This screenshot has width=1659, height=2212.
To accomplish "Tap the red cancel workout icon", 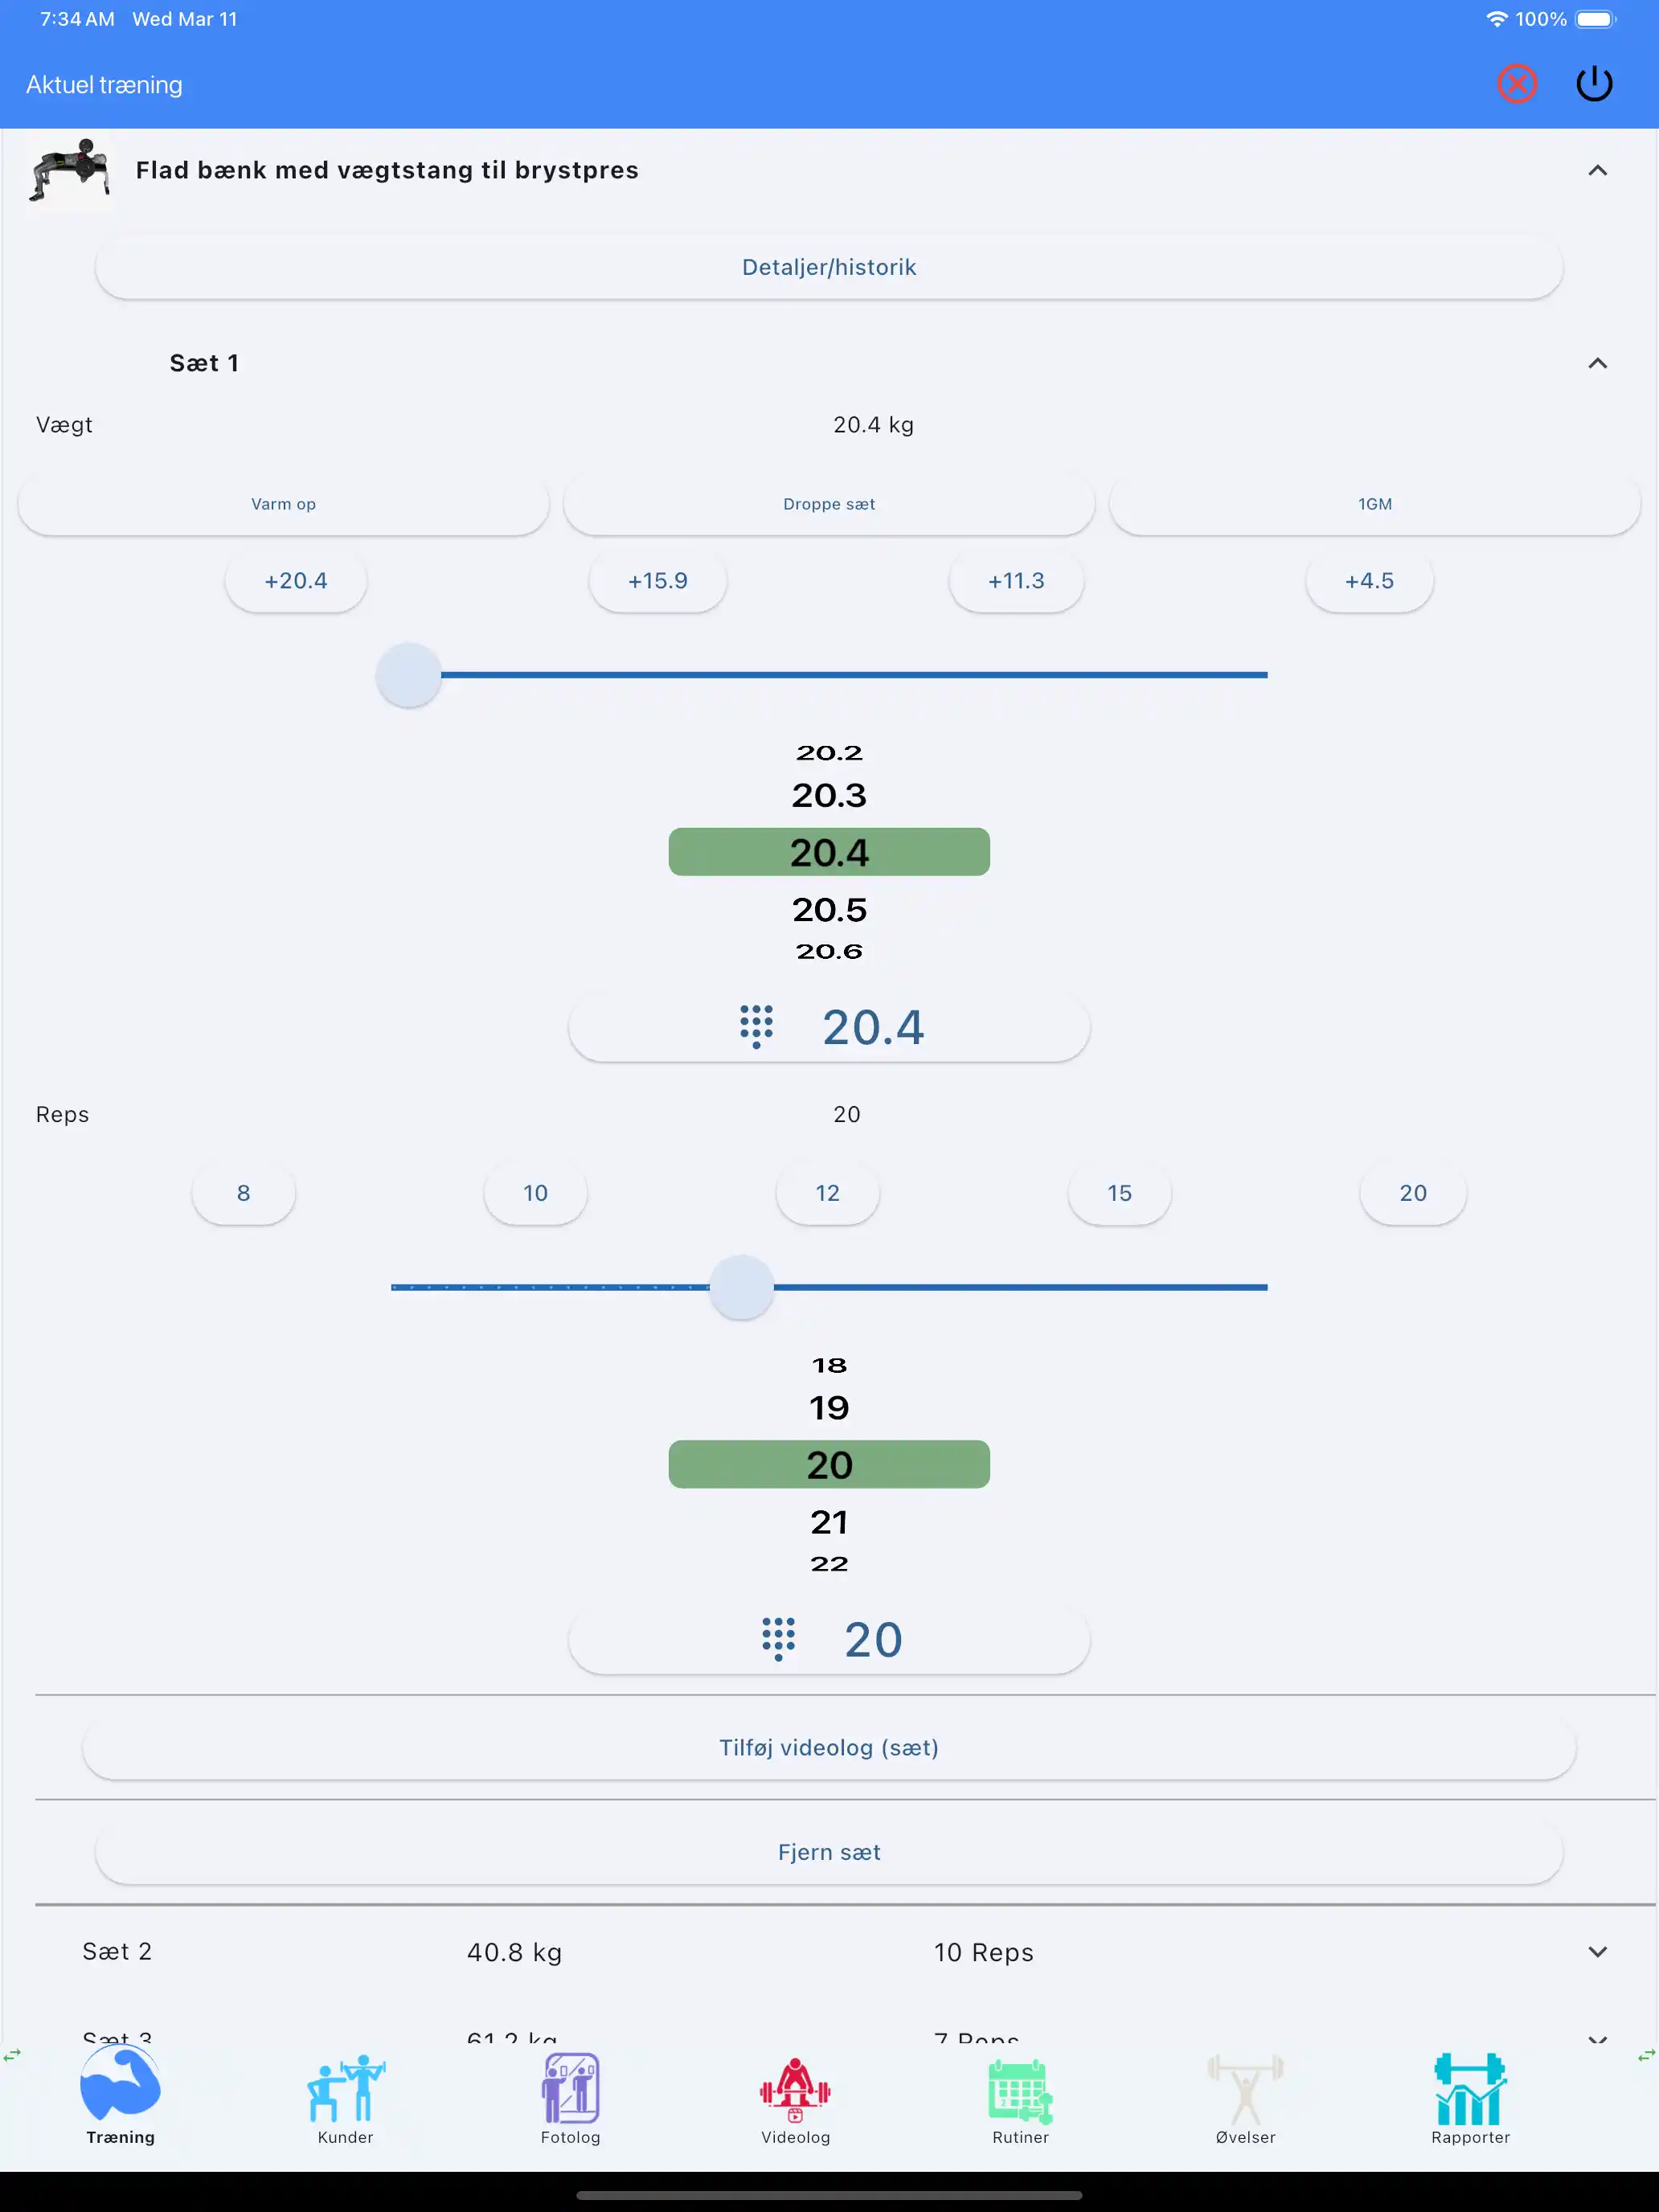I will (1516, 84).
